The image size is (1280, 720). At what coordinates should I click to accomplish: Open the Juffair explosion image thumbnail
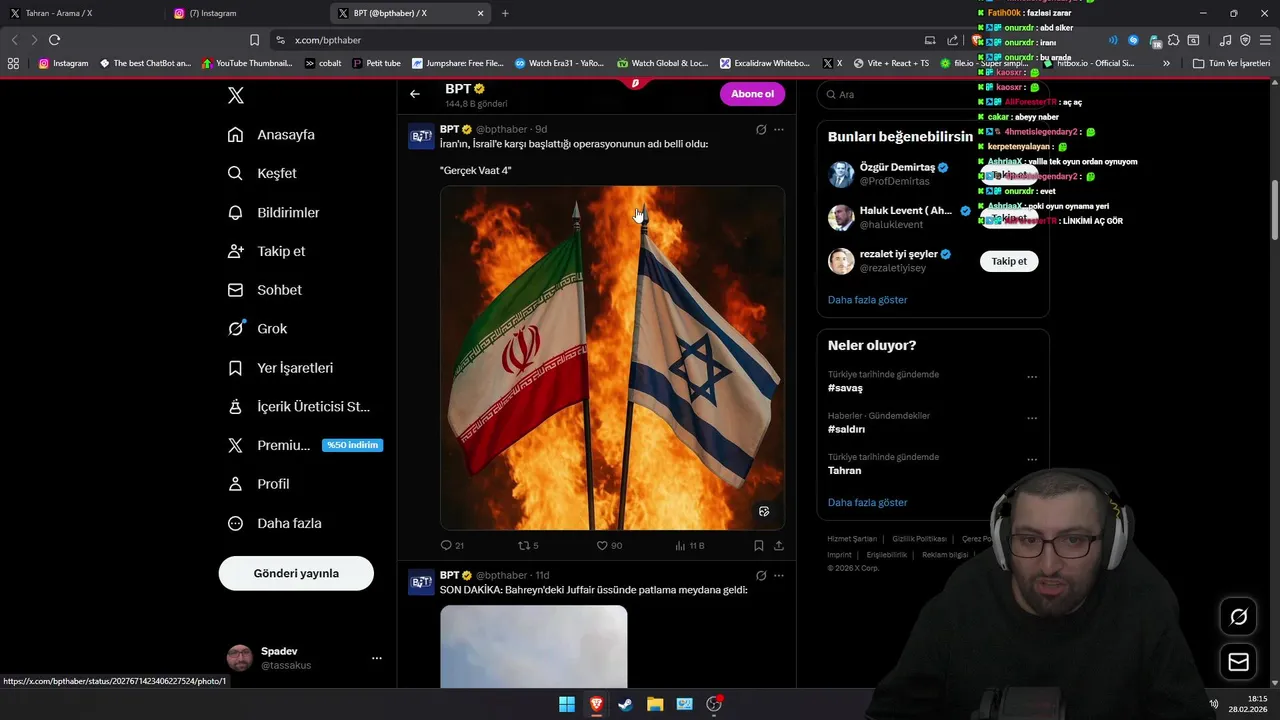tap(534, 646)
